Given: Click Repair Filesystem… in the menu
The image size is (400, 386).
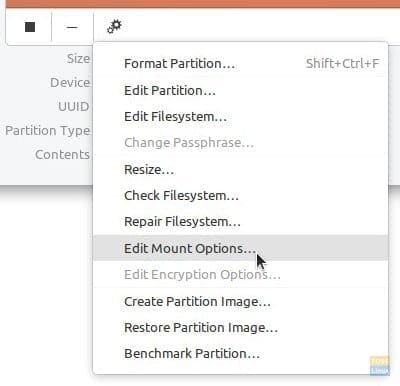Looking at the screenshot, I should click(241, 222).
